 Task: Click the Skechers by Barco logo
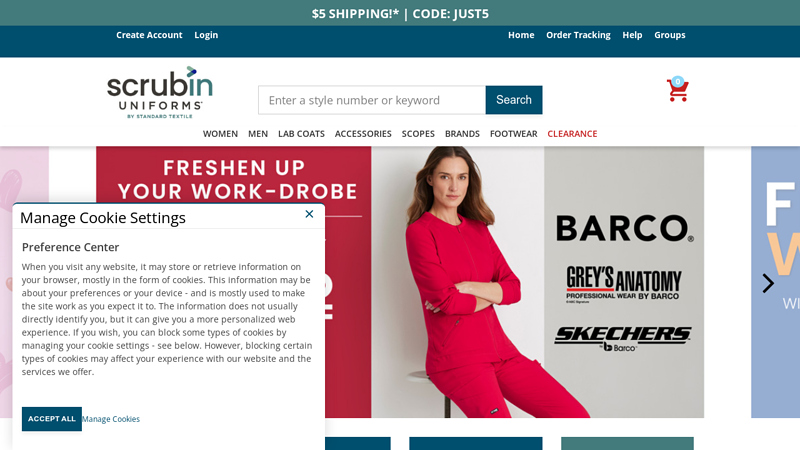click(622, 339)
